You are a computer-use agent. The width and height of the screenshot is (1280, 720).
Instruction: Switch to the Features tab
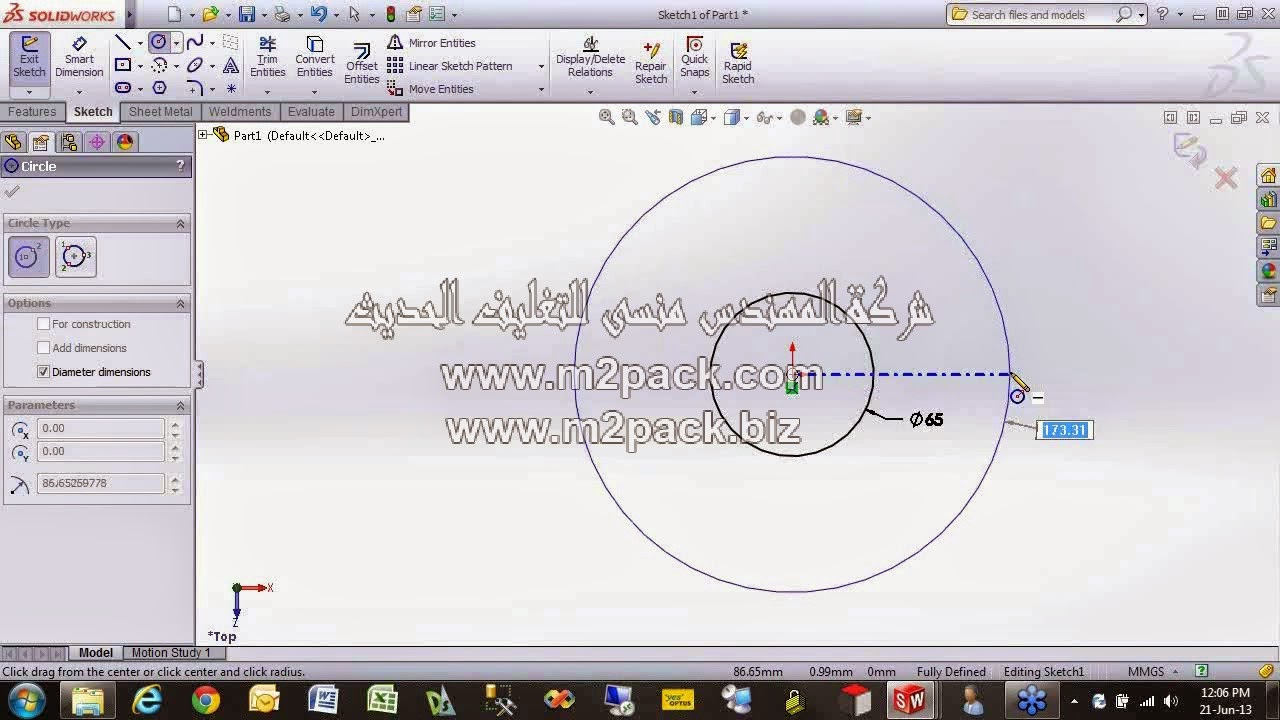click(x=32, y=112)
